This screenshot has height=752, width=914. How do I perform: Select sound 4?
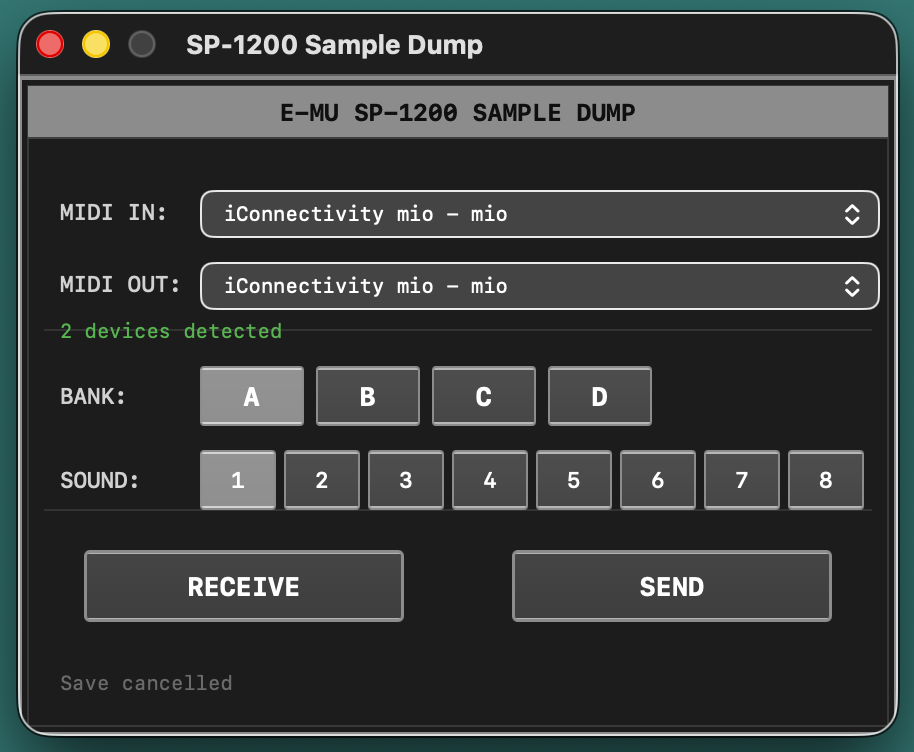point(490,480)
